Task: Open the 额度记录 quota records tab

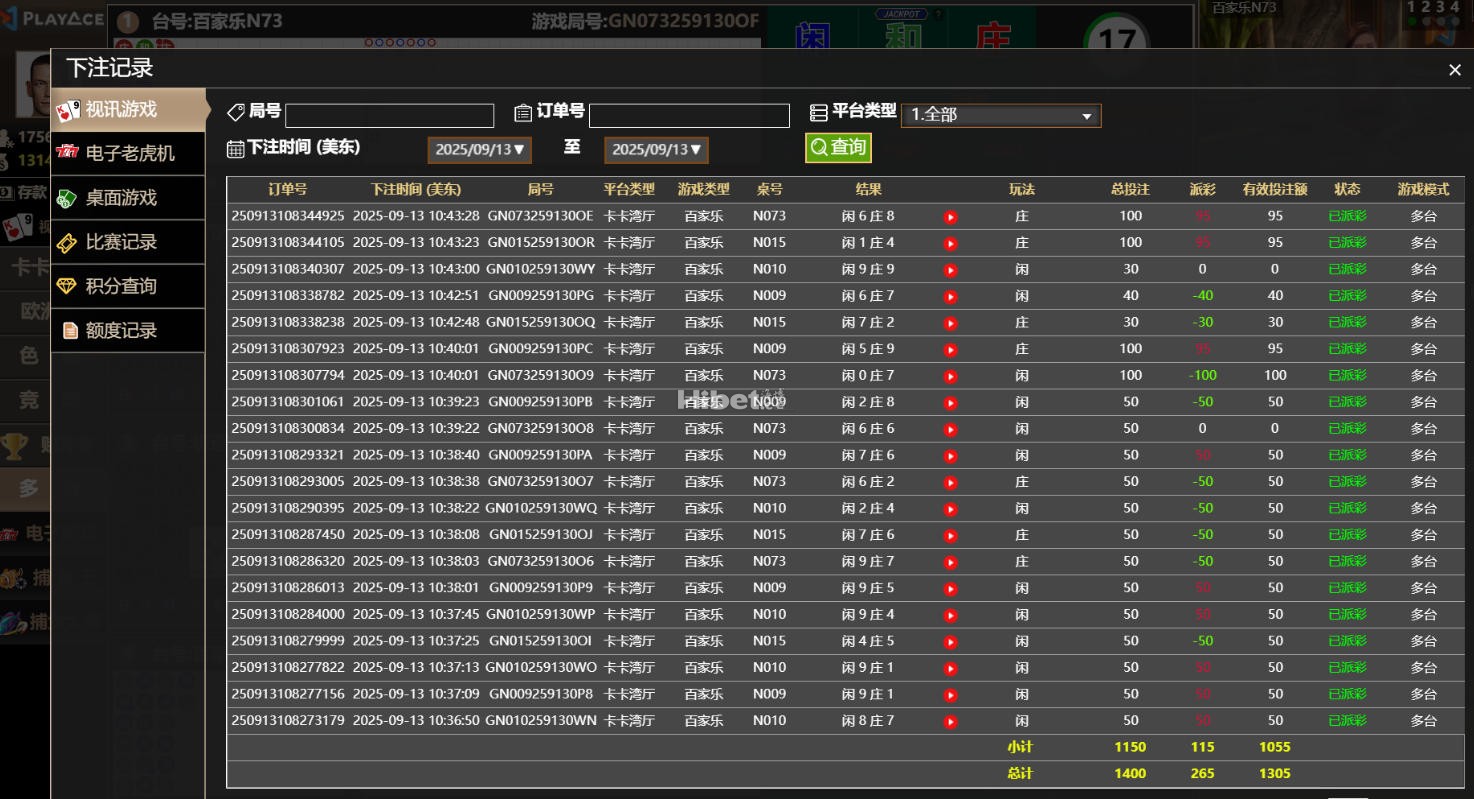Action: 129,331
